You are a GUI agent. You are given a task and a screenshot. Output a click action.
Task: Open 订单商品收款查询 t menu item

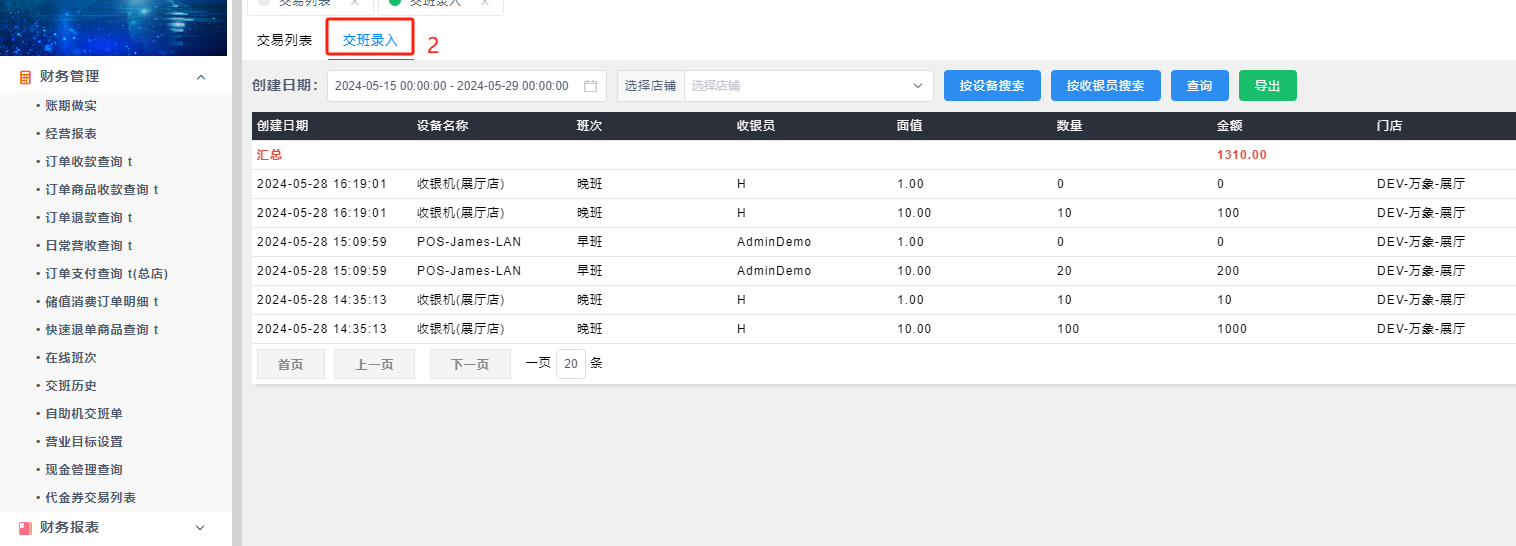[x=101, y=189]
